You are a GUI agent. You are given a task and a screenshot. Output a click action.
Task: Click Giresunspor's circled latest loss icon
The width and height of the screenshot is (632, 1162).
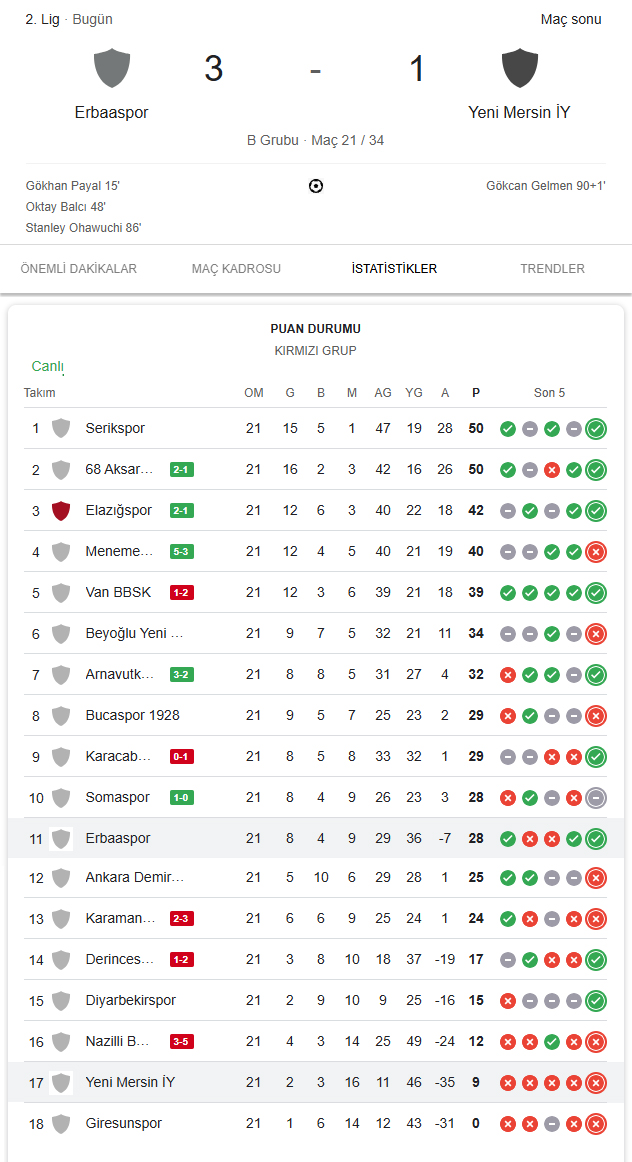(596, 1123)
